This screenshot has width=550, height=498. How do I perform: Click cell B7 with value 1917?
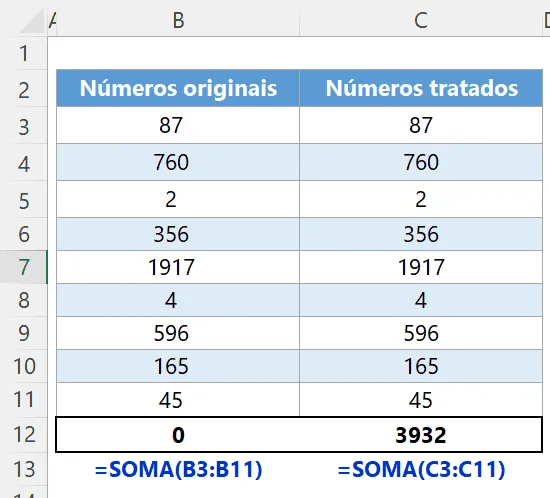pos(178,267)
